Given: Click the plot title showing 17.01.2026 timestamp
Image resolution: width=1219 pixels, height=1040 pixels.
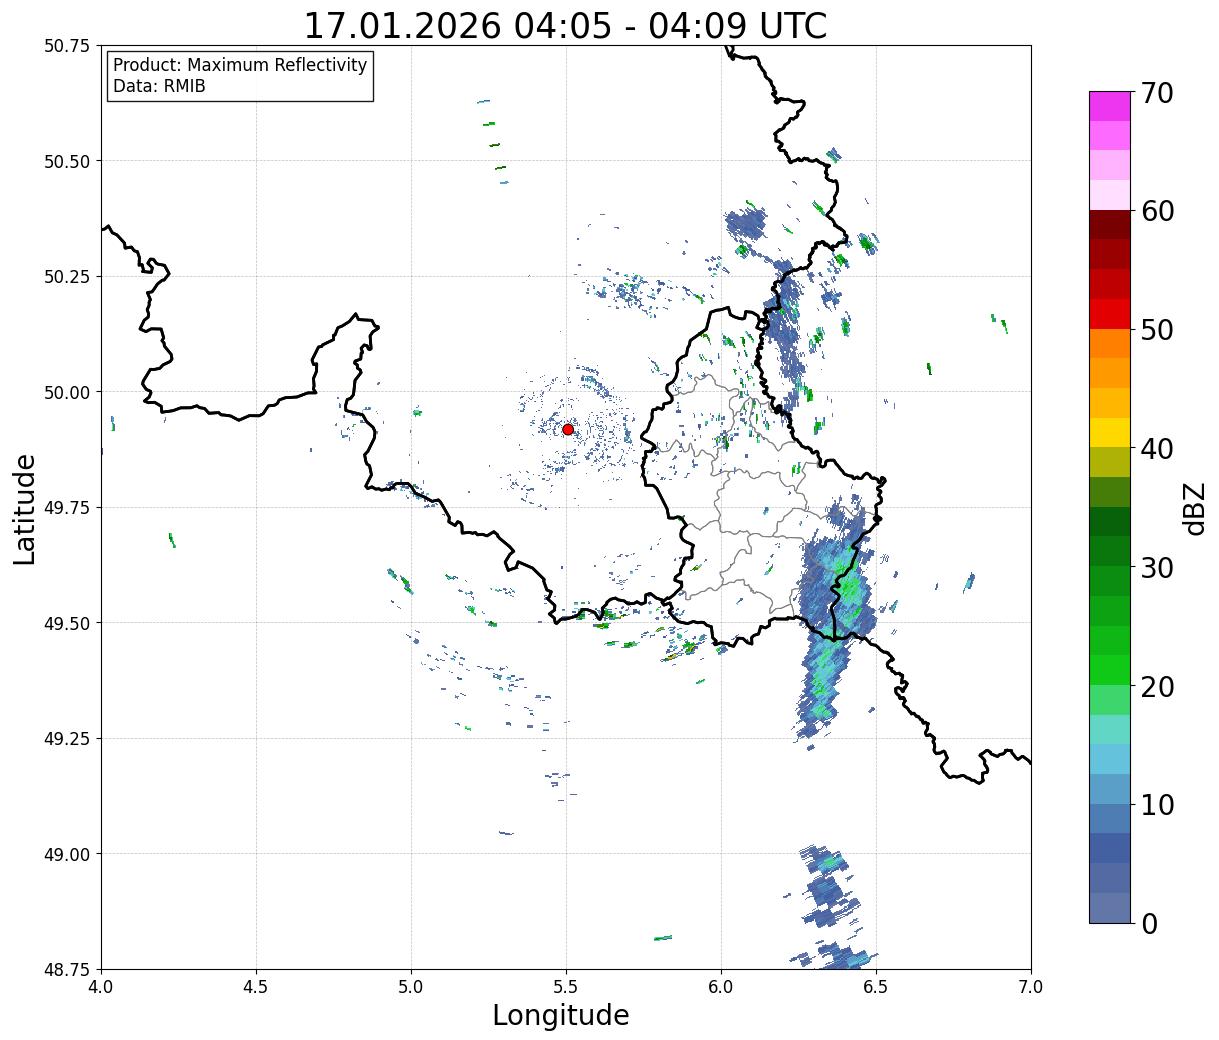Looking at the screenshot, I should click(565, 25).
